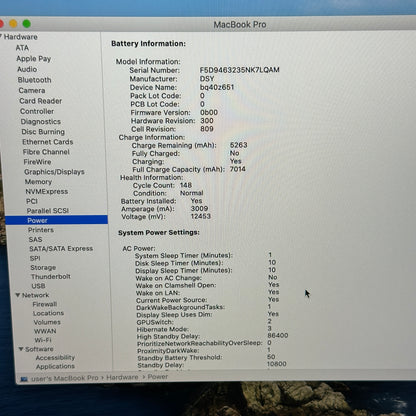This screenshot has height=416, width=416.
Task: Click the amperage value 3009
Action: coord(199,209)
